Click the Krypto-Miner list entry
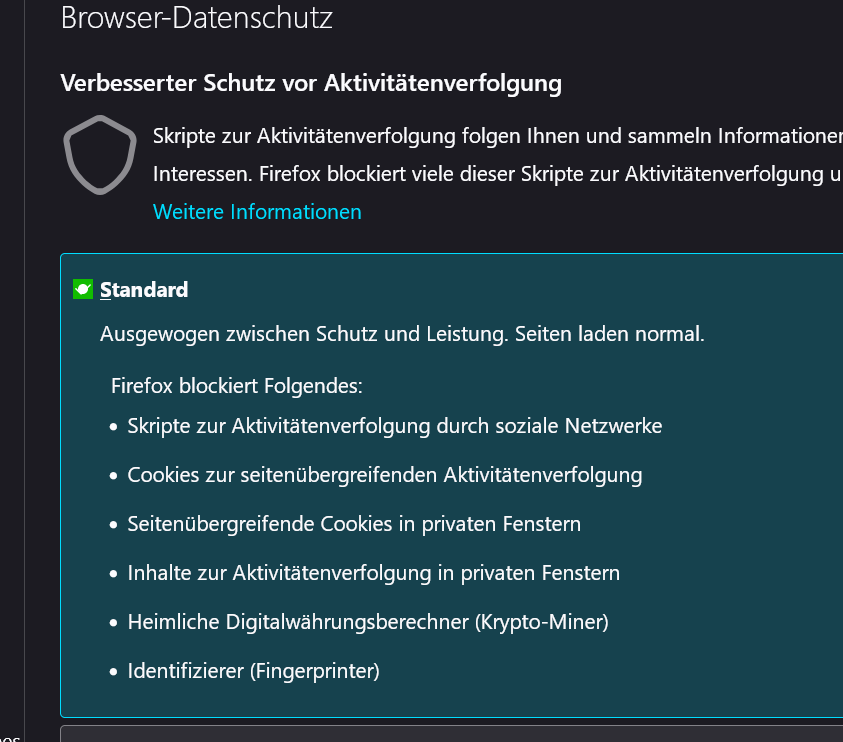 coord(368,622)
